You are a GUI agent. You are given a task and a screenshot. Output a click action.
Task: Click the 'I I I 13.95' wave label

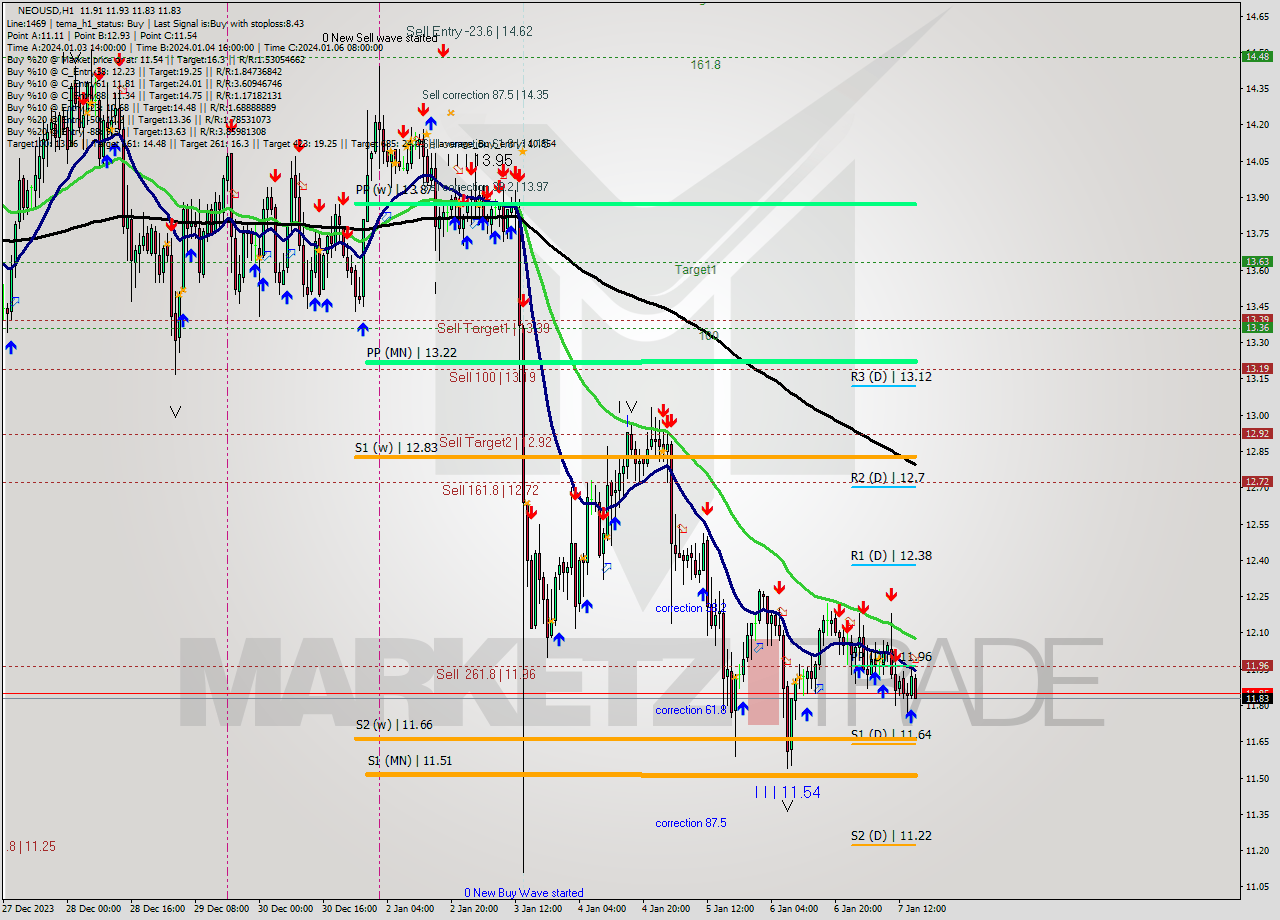pyautogui.click(x=480, y=160)
